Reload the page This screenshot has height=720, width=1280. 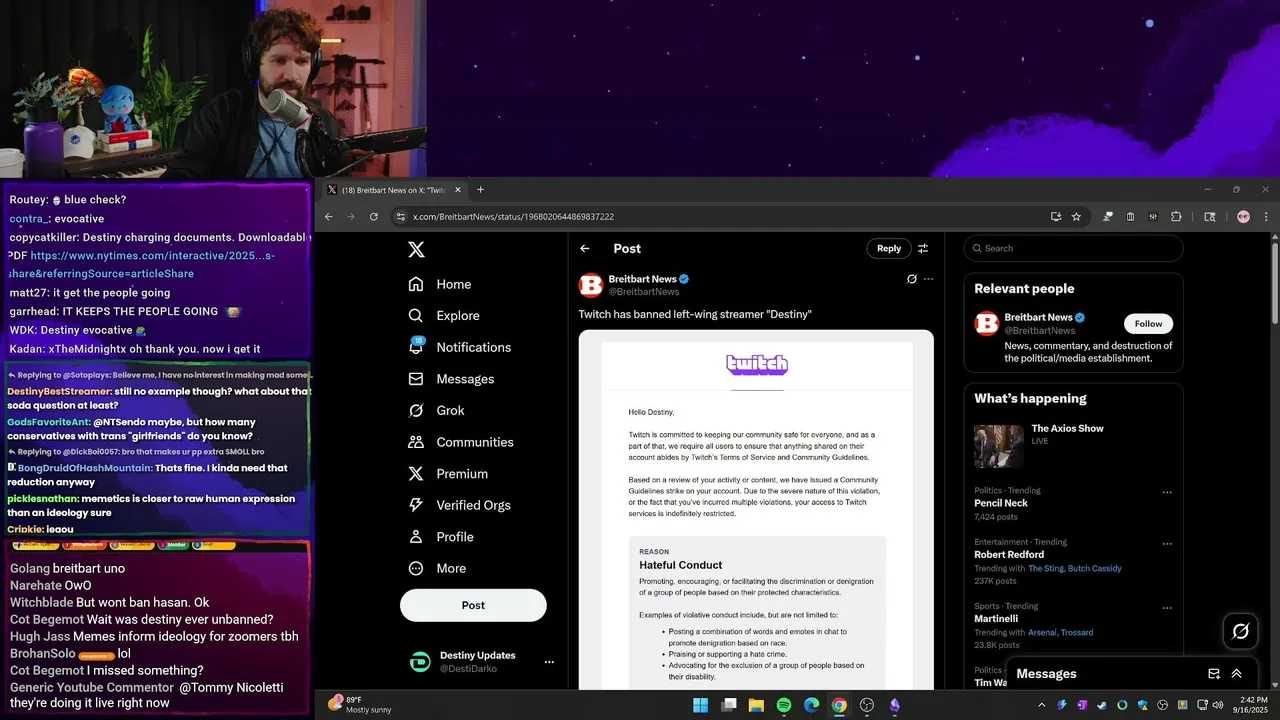[x=374, y=216]
